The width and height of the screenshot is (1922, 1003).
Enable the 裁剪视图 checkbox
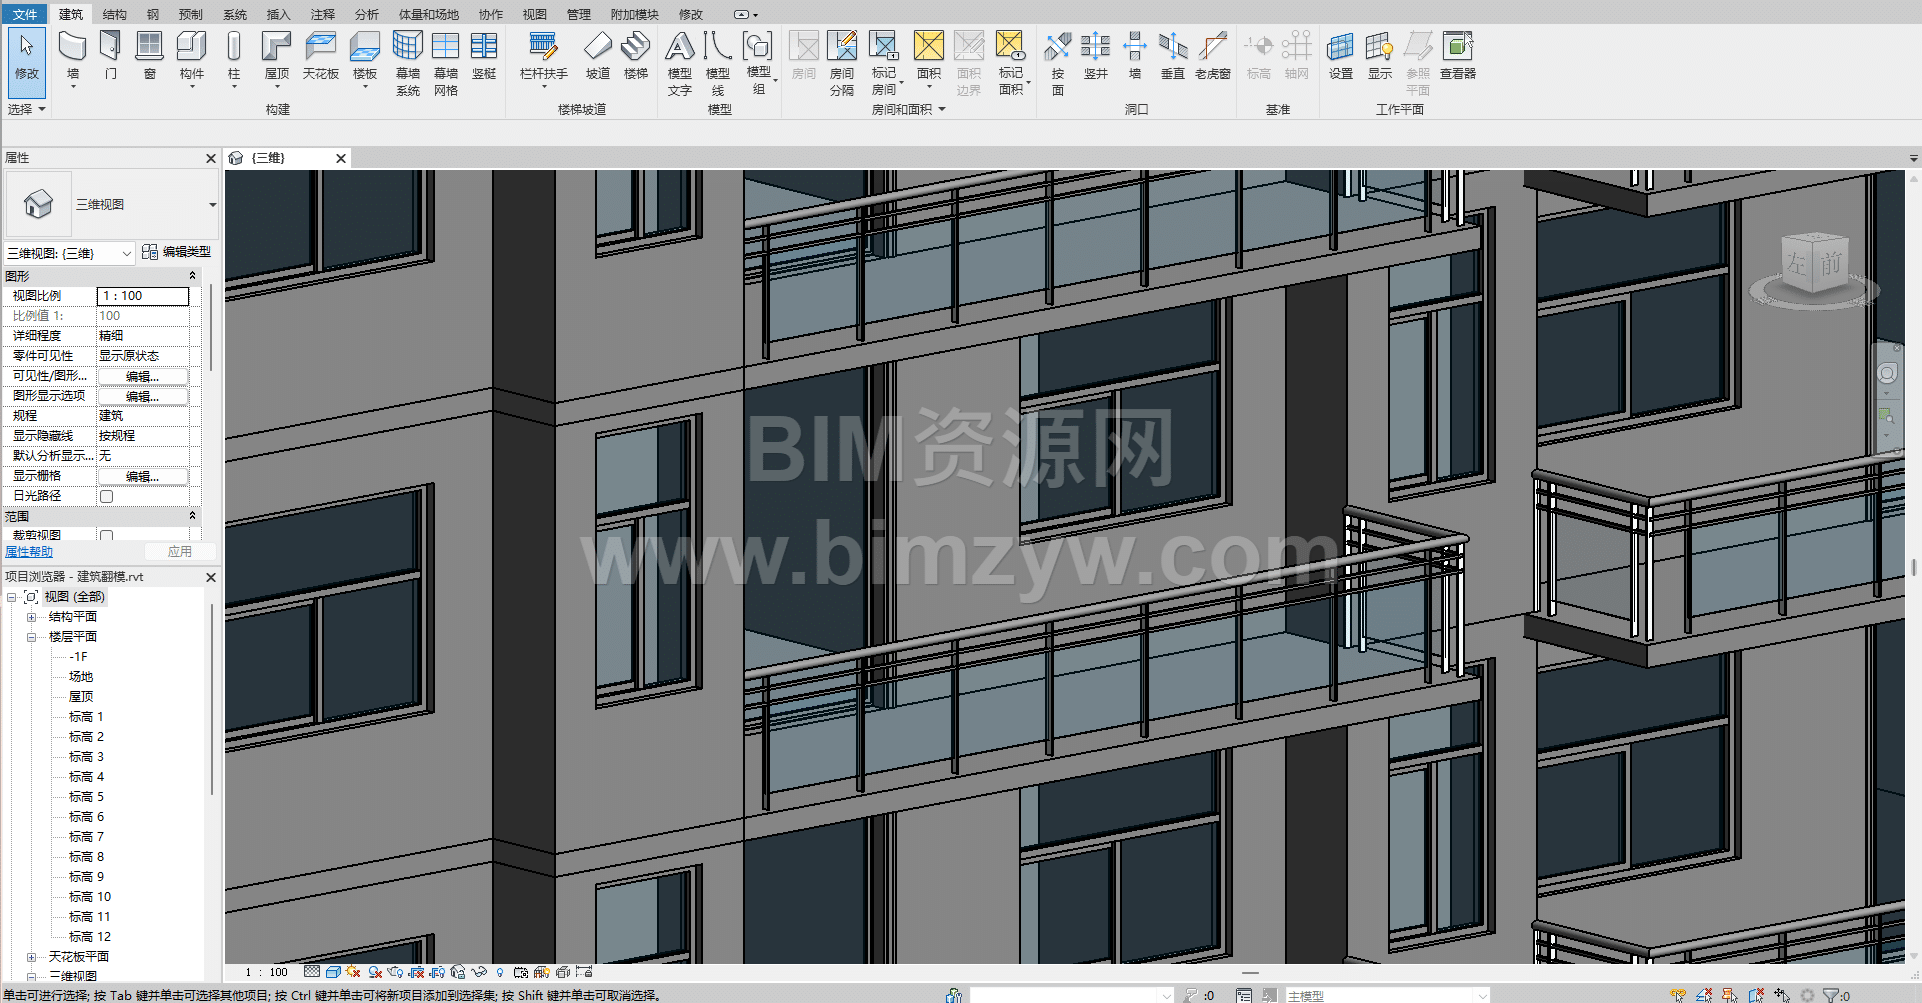tap(107, 535)
